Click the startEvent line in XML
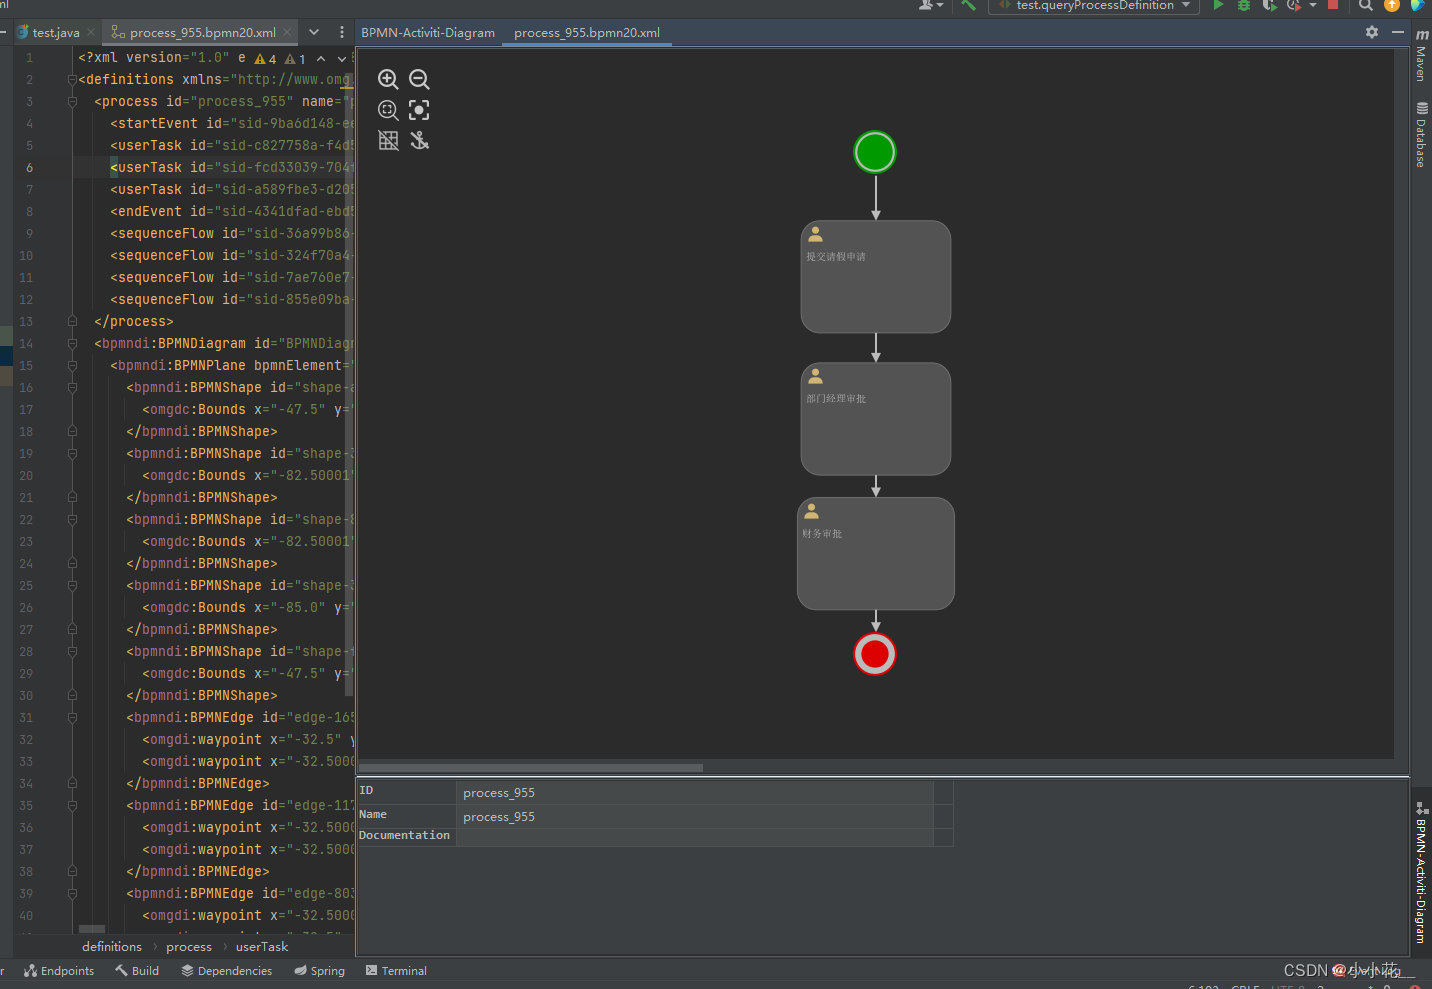1432x989 pixels. (232, 124)
